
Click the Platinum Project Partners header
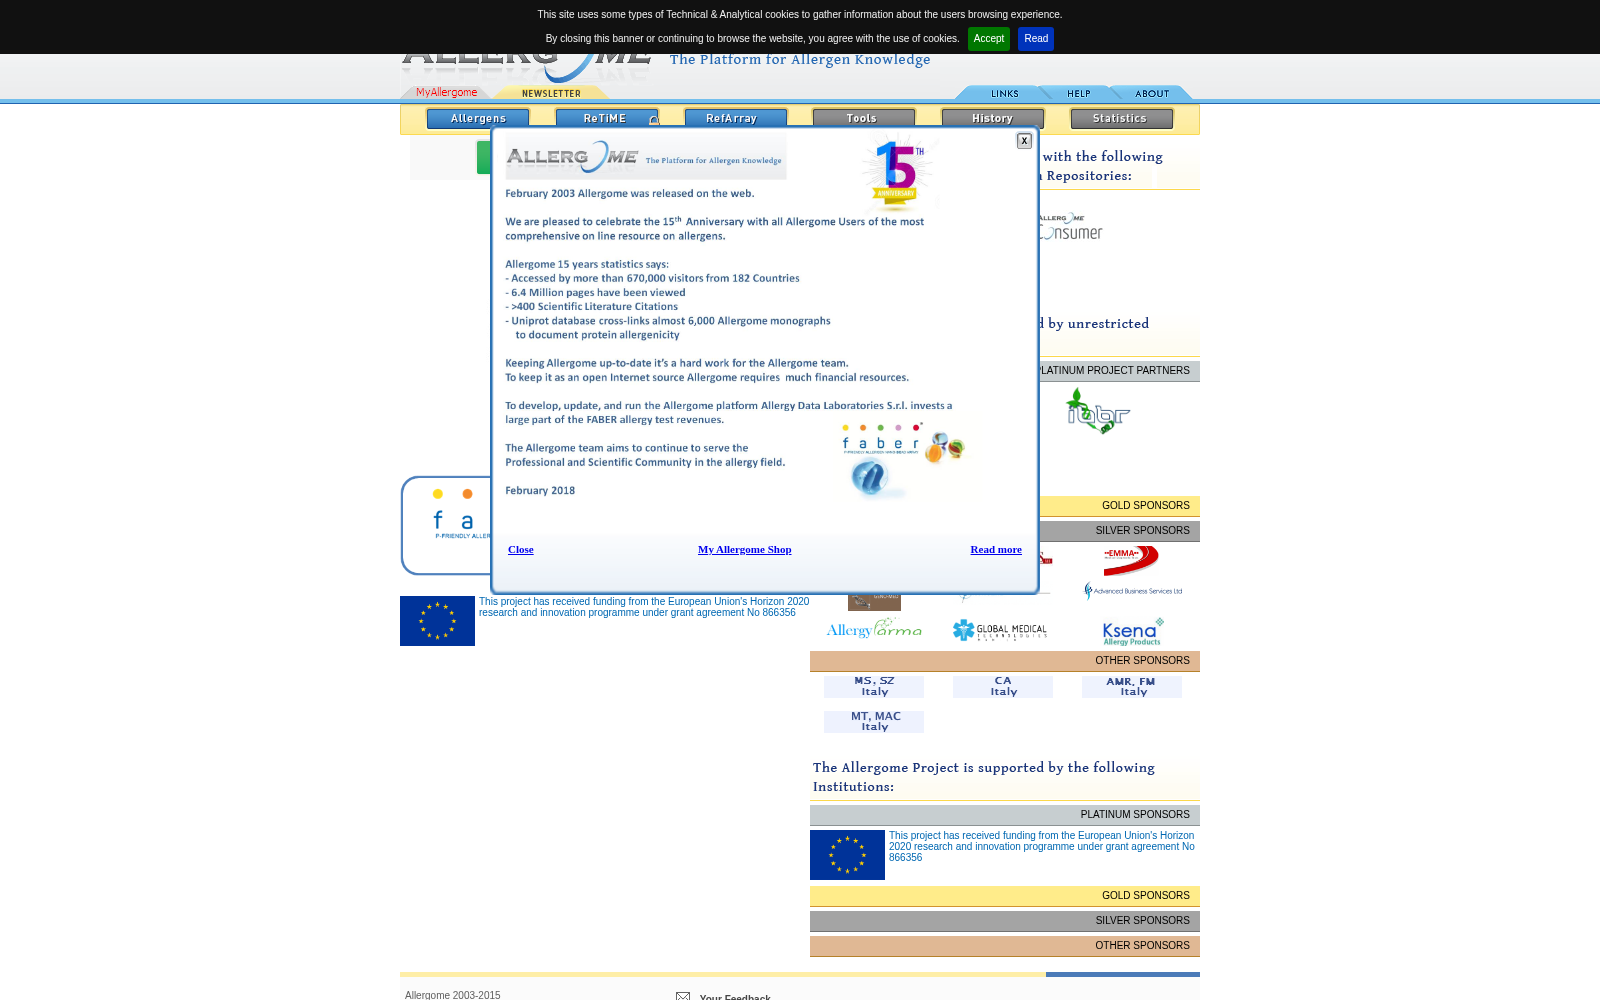[x=1116, y=371]
